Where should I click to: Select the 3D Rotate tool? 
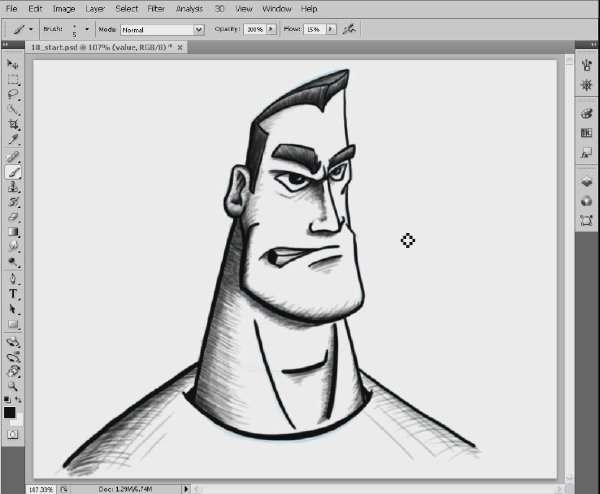click(13, 342)
